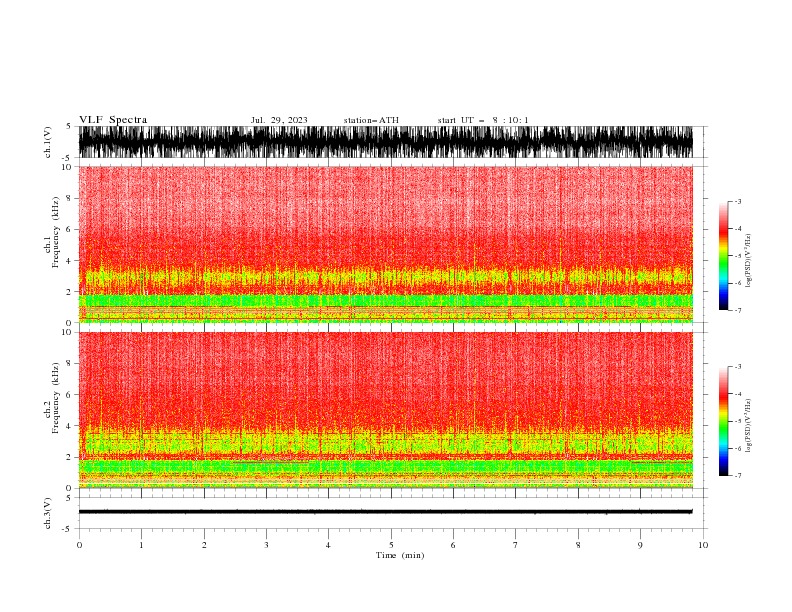The image size is (792, 612).
Task: Click the "-3" value on ch.1 colorbar
Action: click(738, 201)
